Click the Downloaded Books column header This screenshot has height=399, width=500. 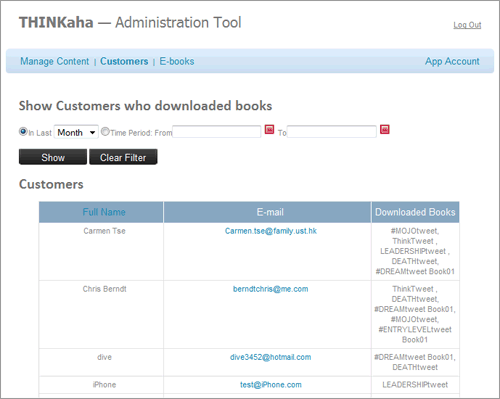point(415,212)
